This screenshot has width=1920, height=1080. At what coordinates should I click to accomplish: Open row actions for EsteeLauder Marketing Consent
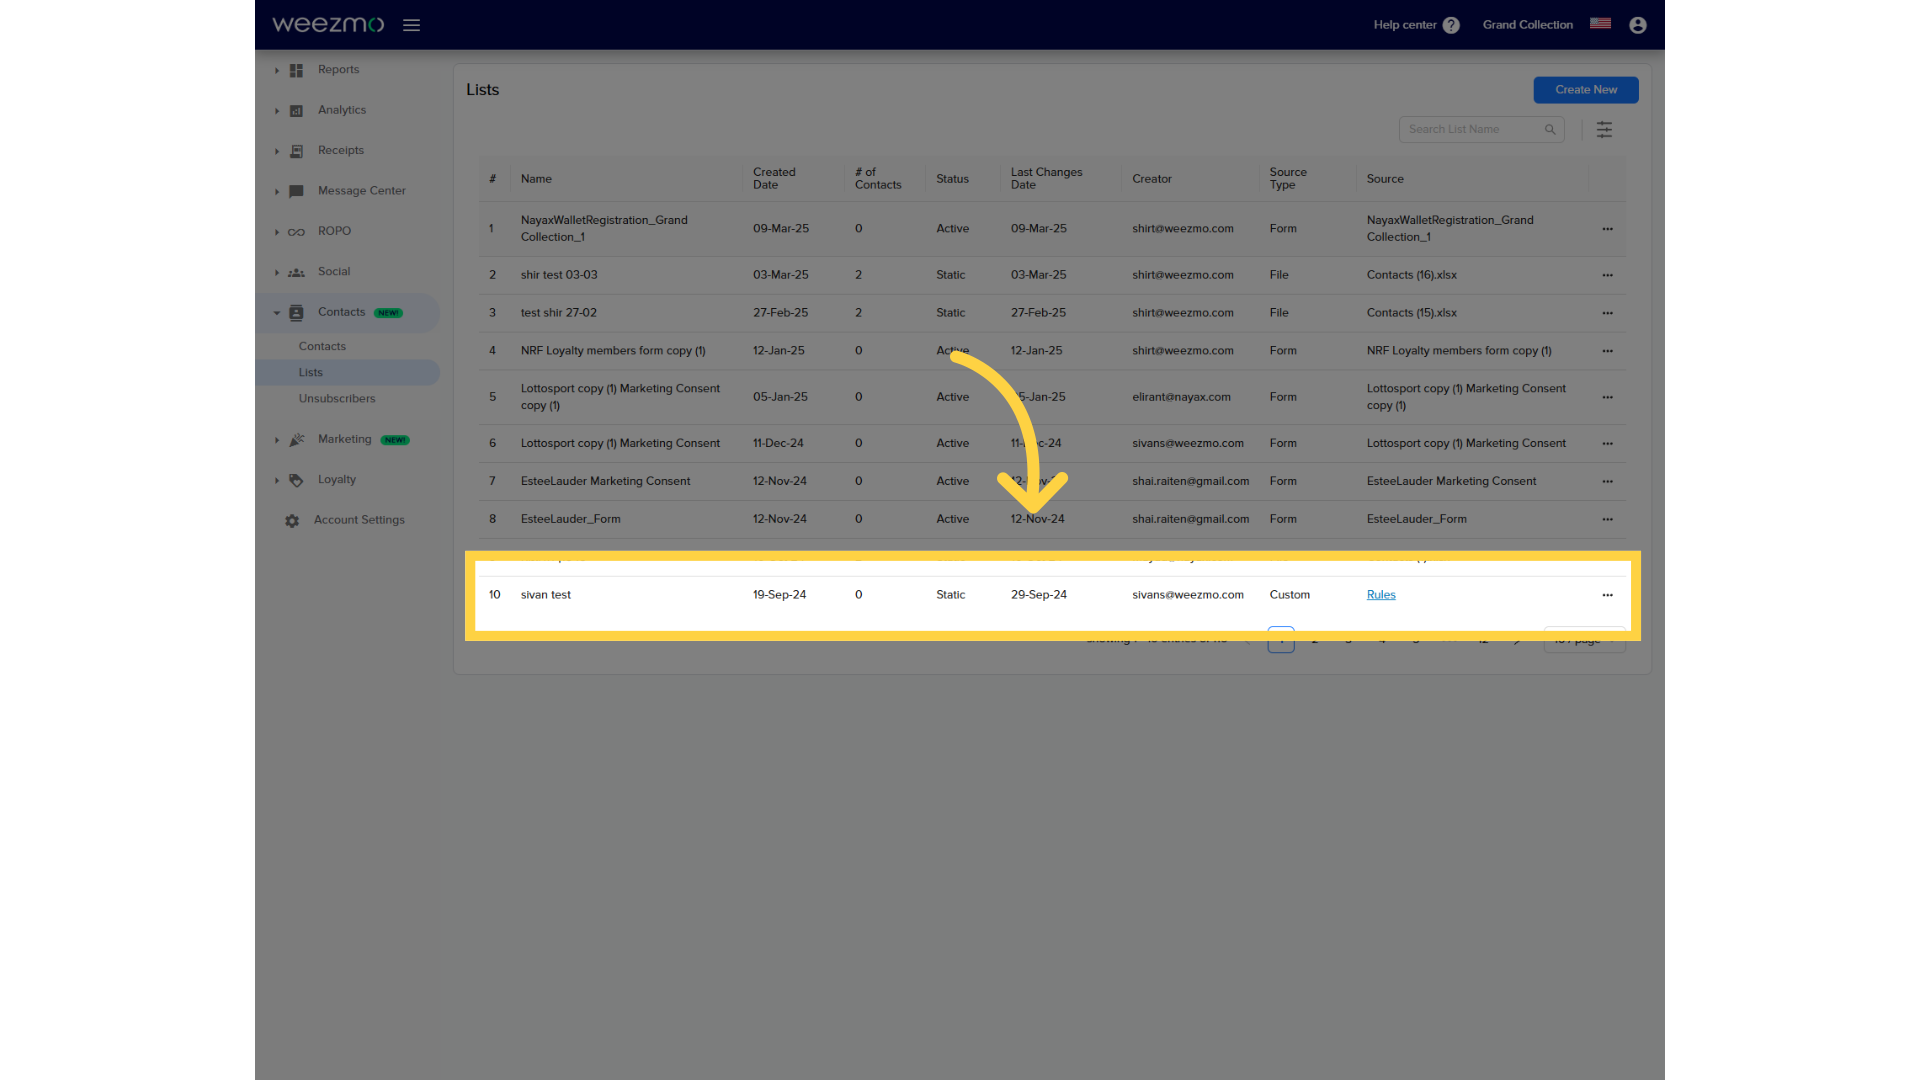(x=1607, y=481)
